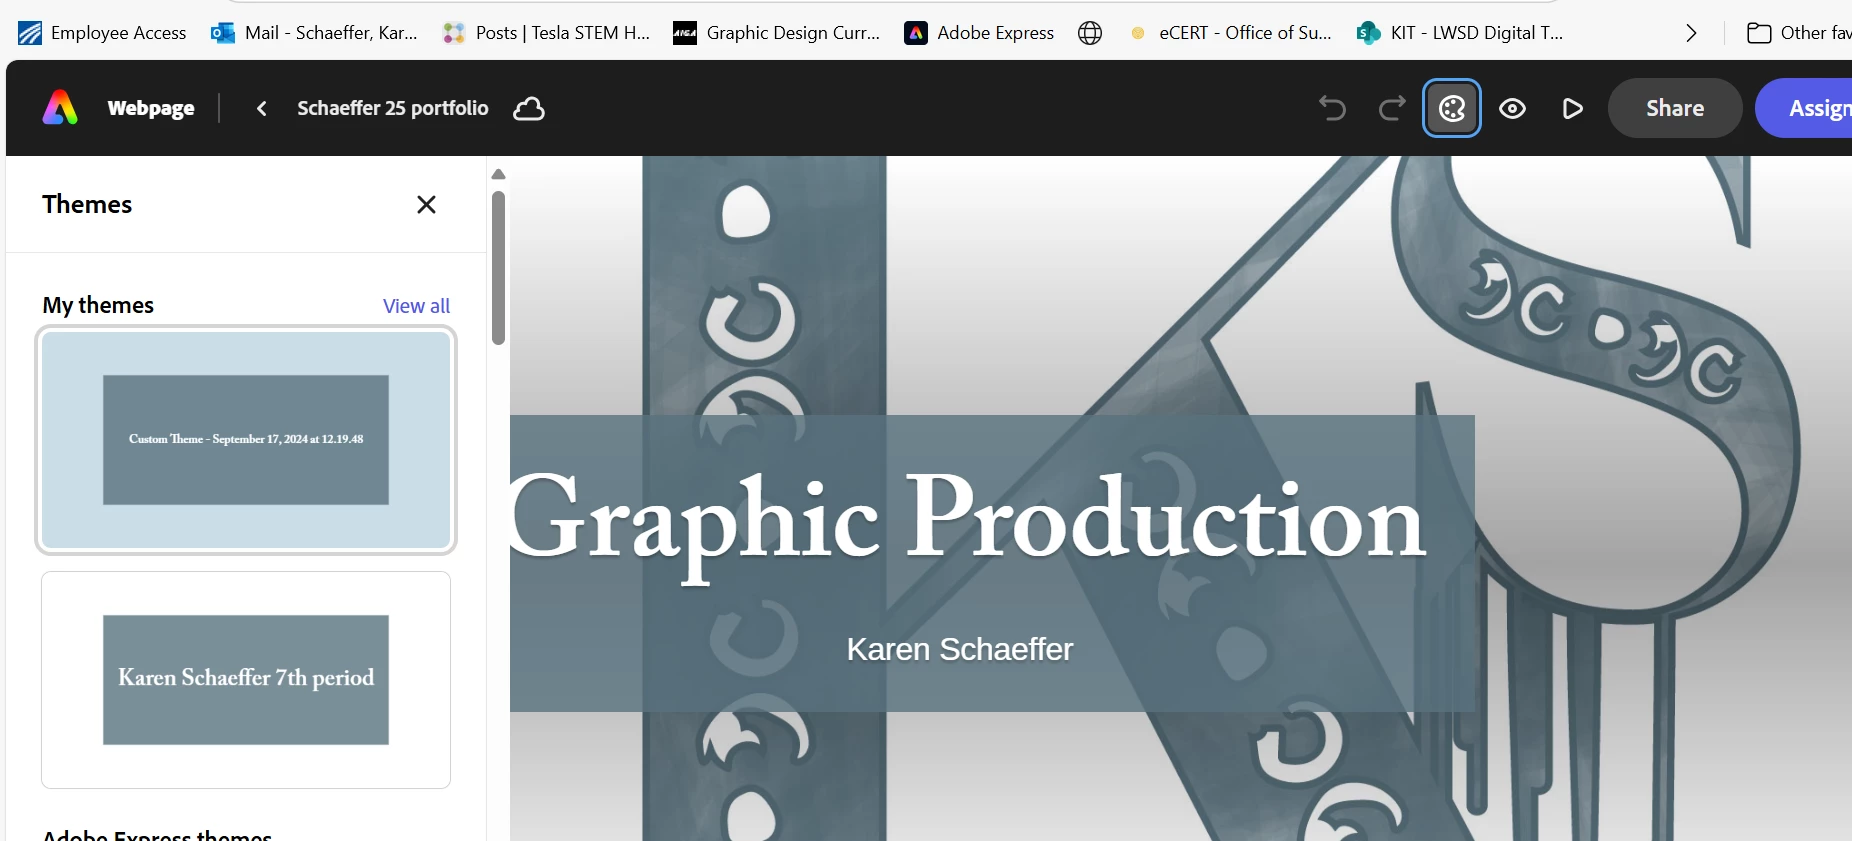The width and height of the screenshot is (1852, 841).
Task: Open eCERT - Office of Su... bookmark
Action: point(1230,33)
